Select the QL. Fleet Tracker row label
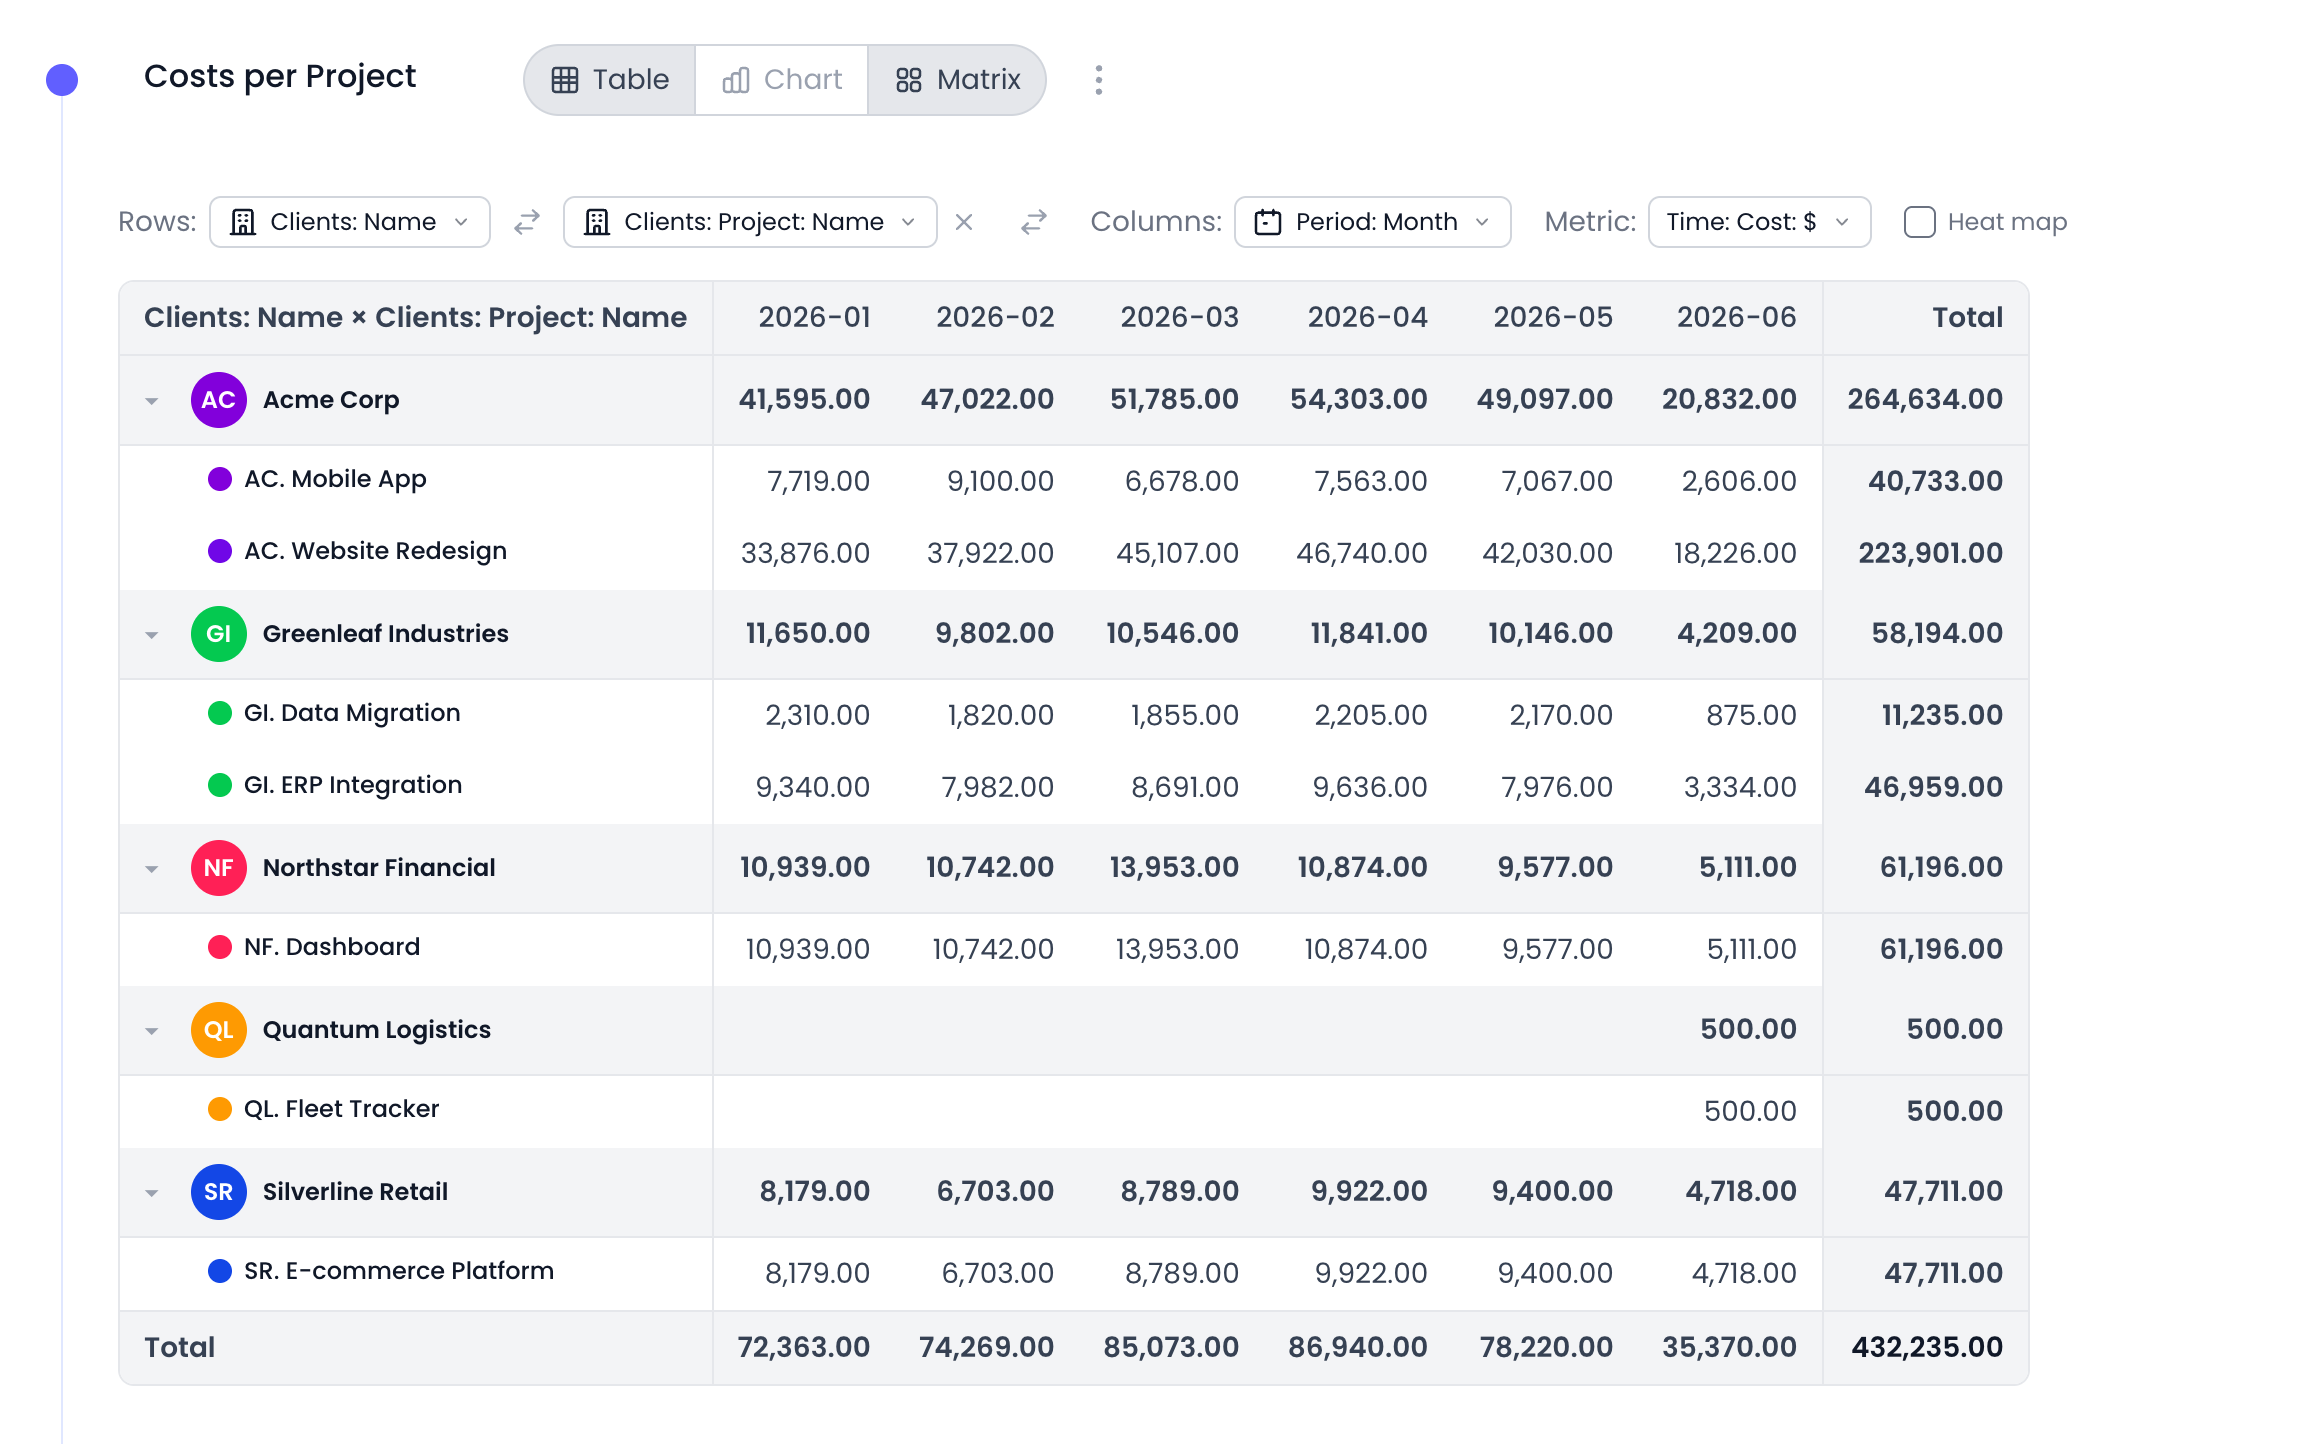 [341, 1109]
